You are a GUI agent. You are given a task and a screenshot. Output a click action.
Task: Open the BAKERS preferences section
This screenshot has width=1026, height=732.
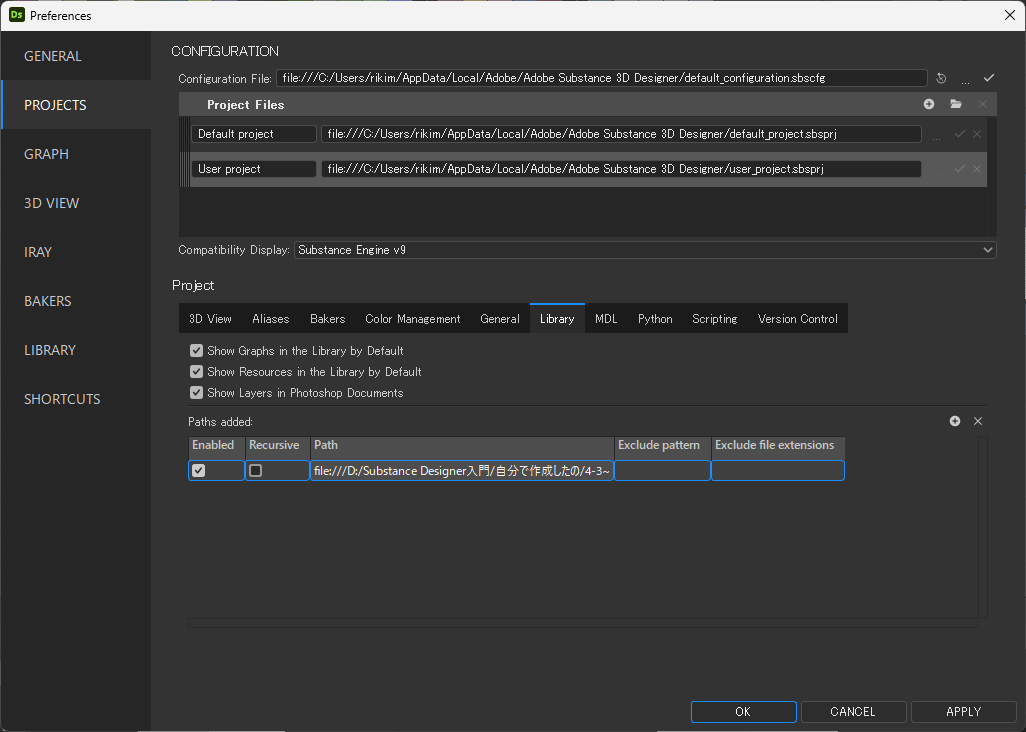(76, 302)
